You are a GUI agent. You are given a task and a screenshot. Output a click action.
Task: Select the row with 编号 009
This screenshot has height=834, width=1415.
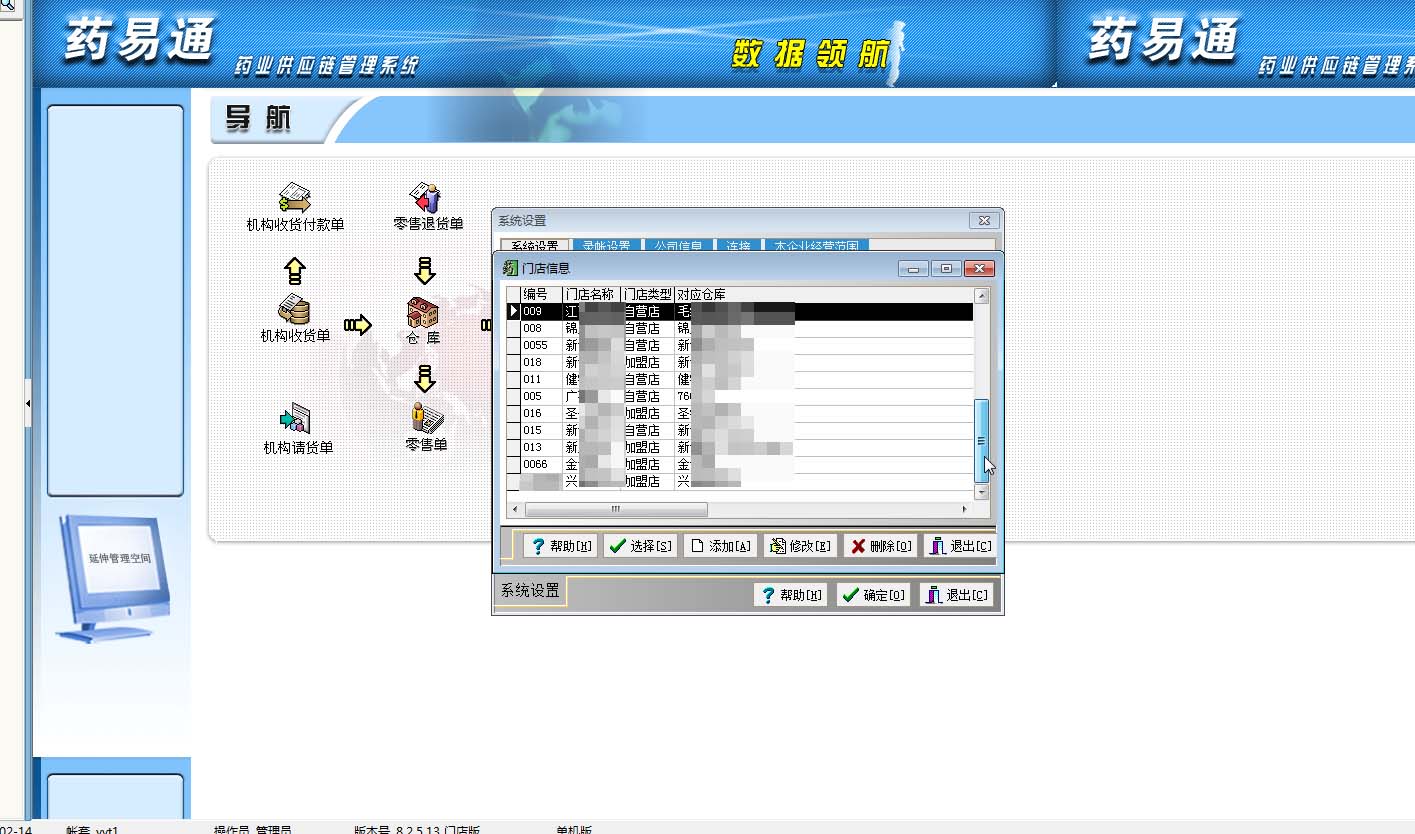tap(739, 312)
